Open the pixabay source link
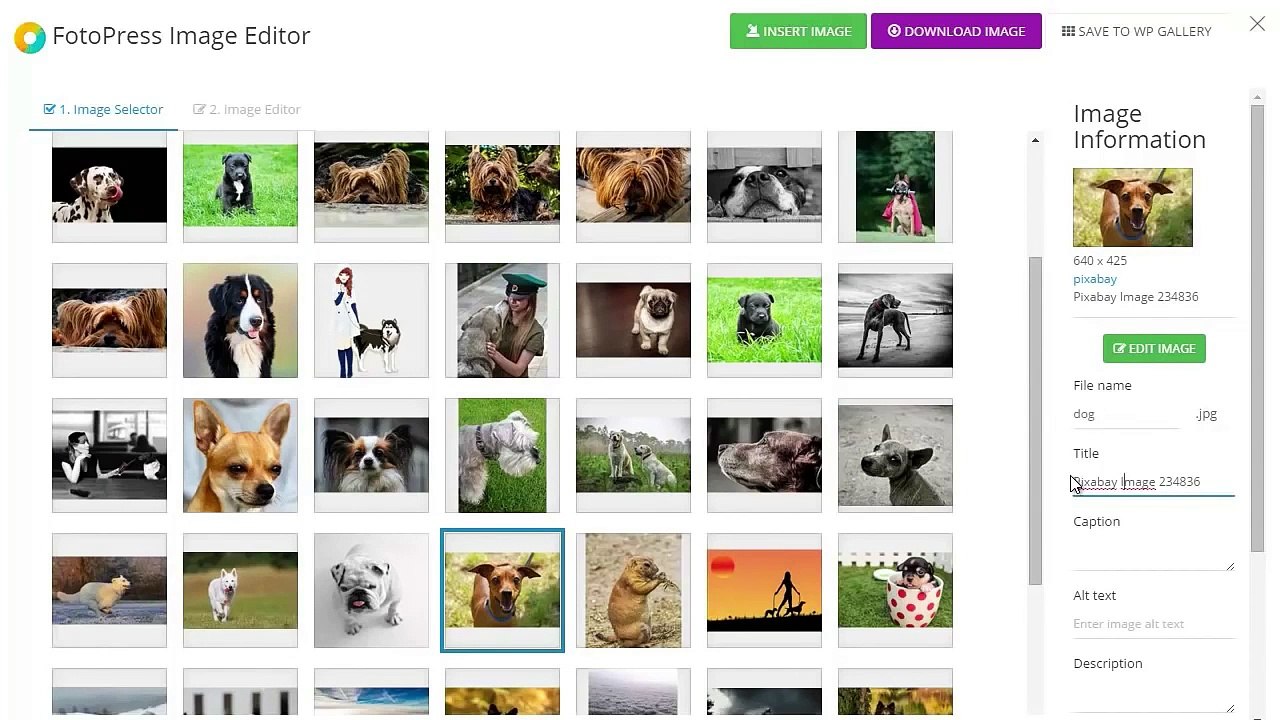This screenshot has height=720, width=1280. pyautogui.click(x=1095, y=279)
